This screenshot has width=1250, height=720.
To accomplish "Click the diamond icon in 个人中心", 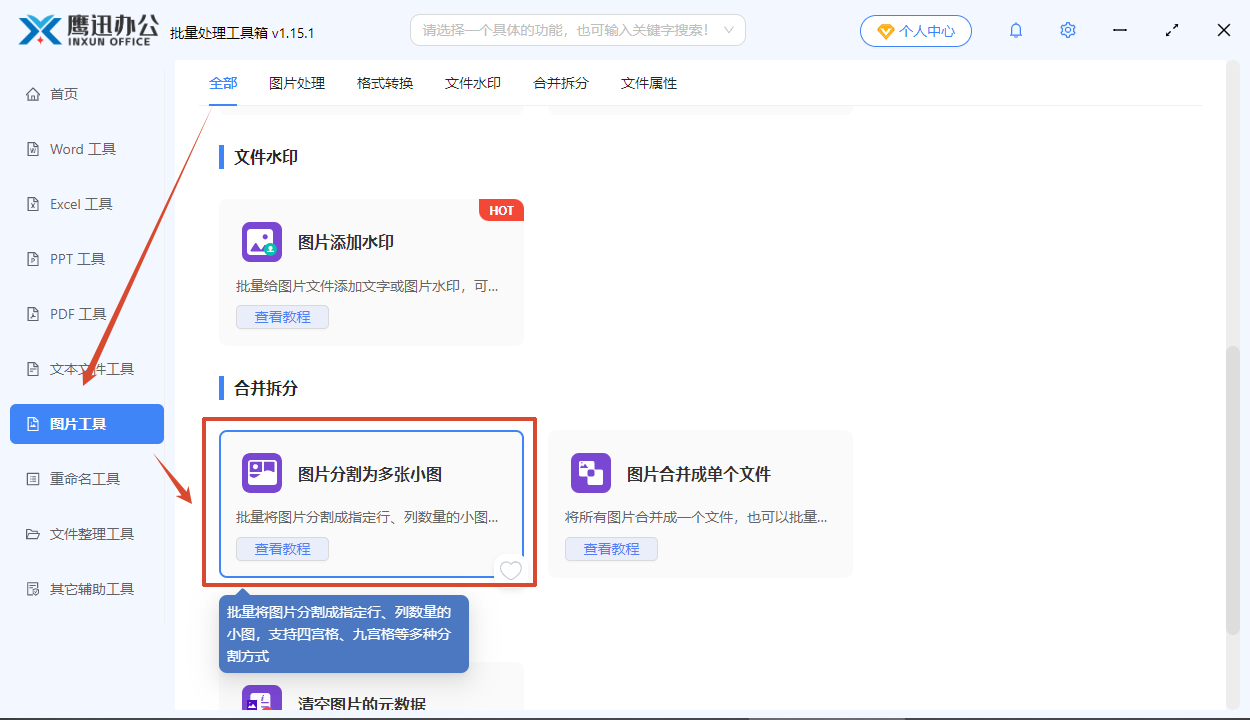I will click(885, 31).
